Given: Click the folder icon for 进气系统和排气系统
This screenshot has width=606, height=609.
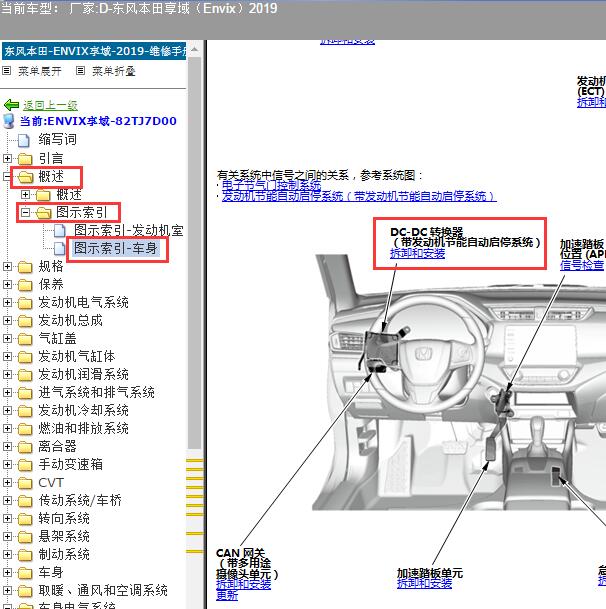Looking at the screenshot, I should coord(25,393).
